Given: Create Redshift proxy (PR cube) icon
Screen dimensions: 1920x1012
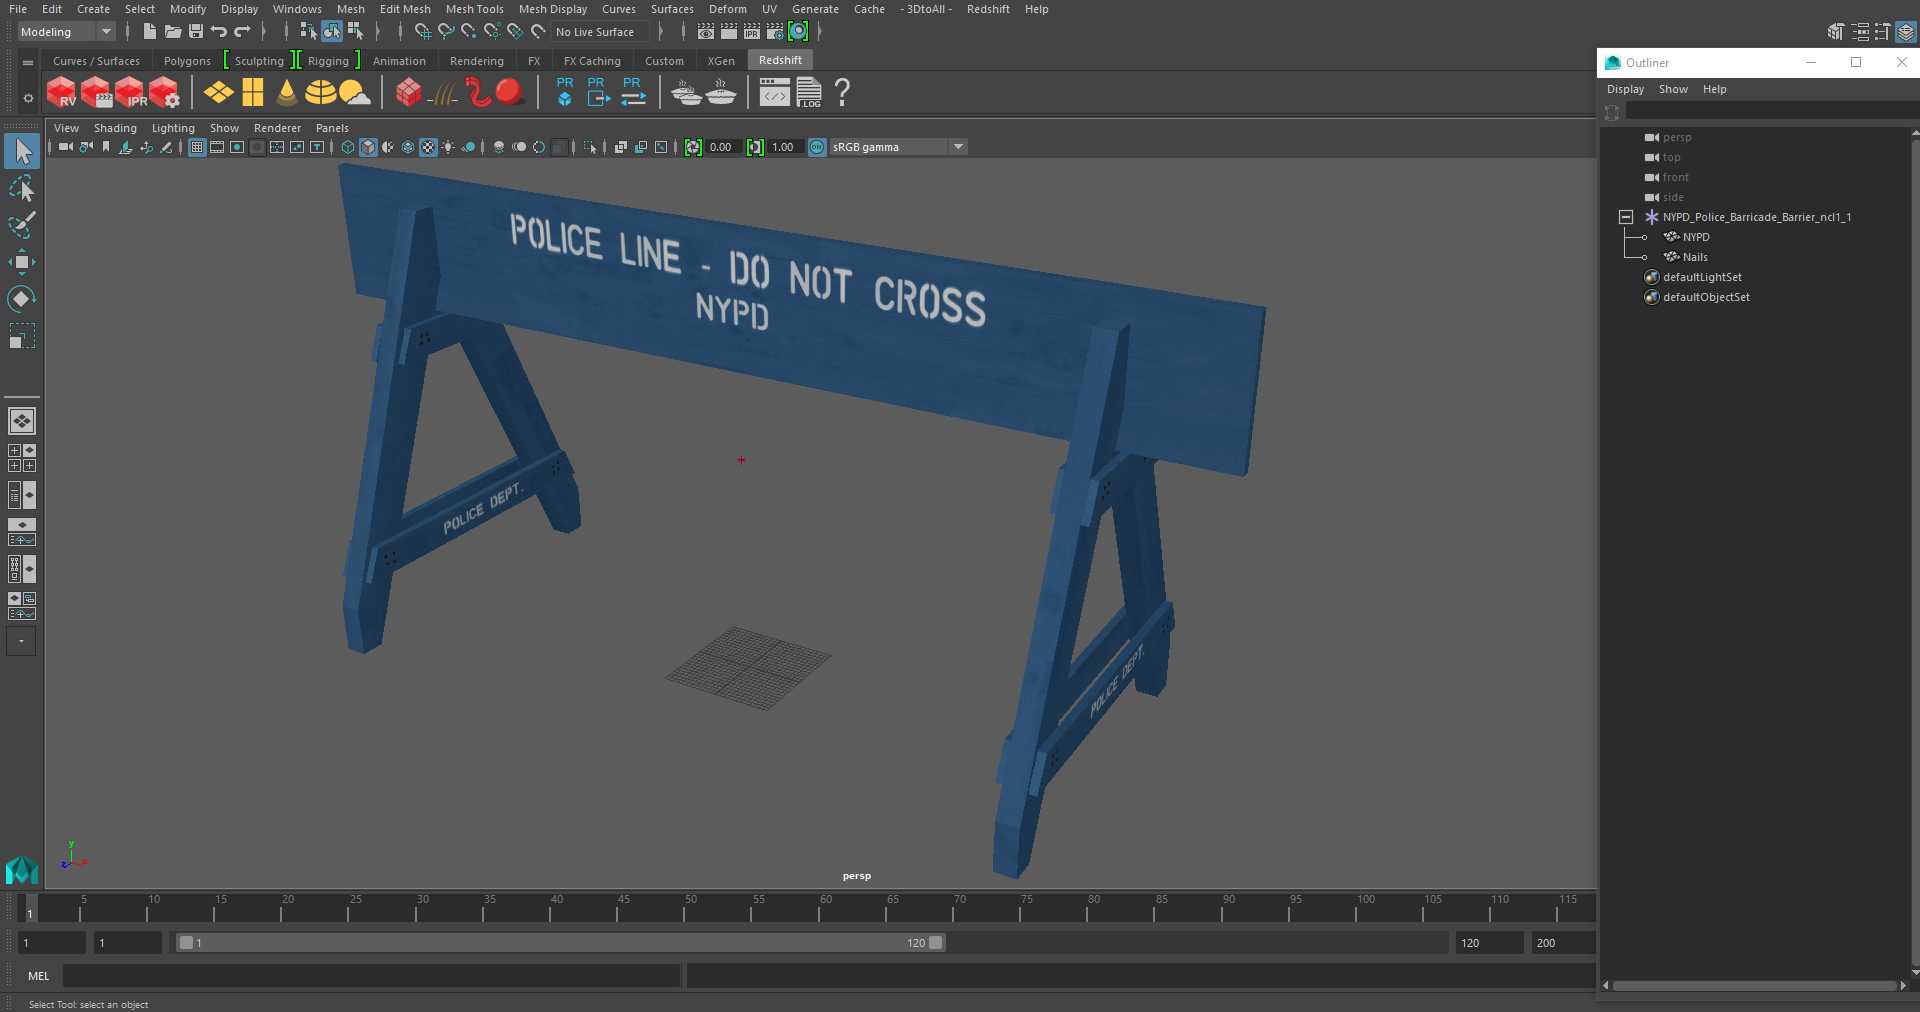Looking at the screenshot, I should (565, 92).
